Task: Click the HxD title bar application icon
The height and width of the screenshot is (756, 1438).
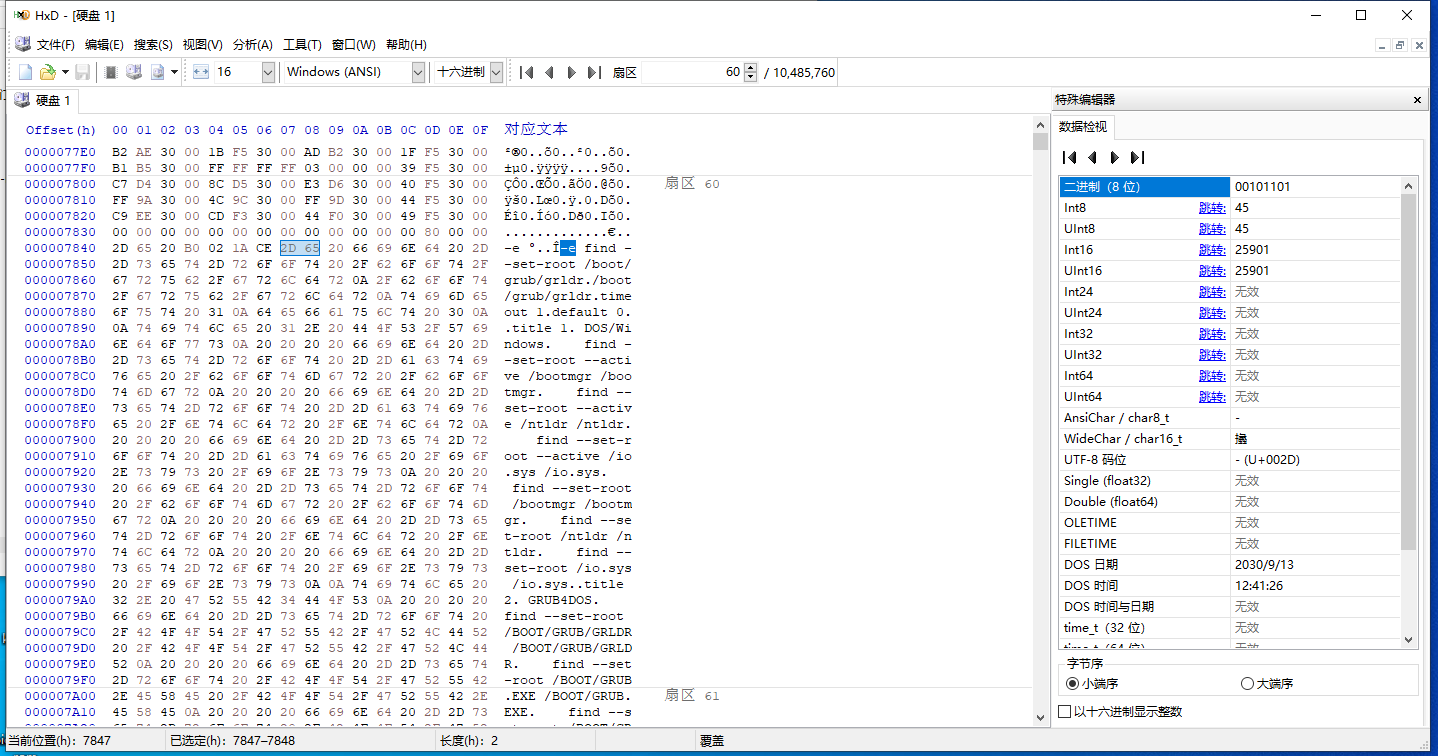Action: coord(21,15)
